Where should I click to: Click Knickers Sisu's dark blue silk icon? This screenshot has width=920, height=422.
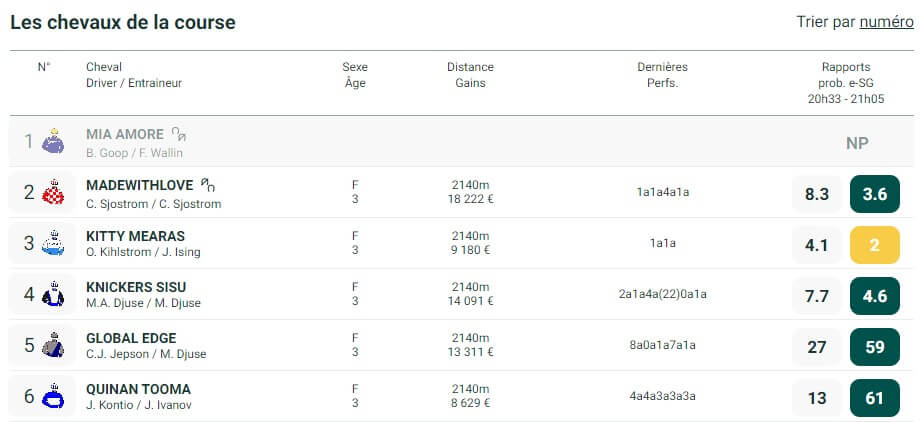tap(53, 294)
